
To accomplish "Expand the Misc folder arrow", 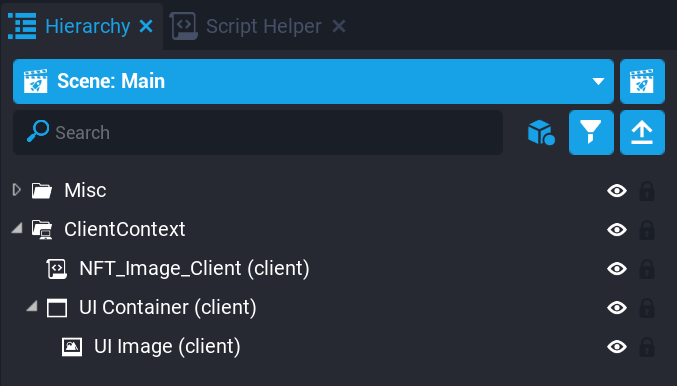I will click(17, 190).
